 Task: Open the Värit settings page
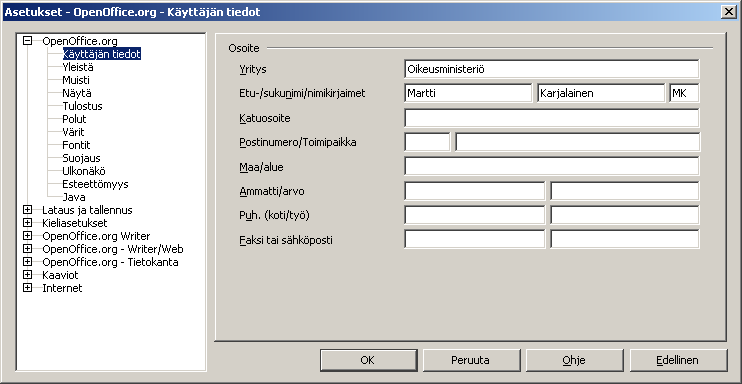(73, 132)
